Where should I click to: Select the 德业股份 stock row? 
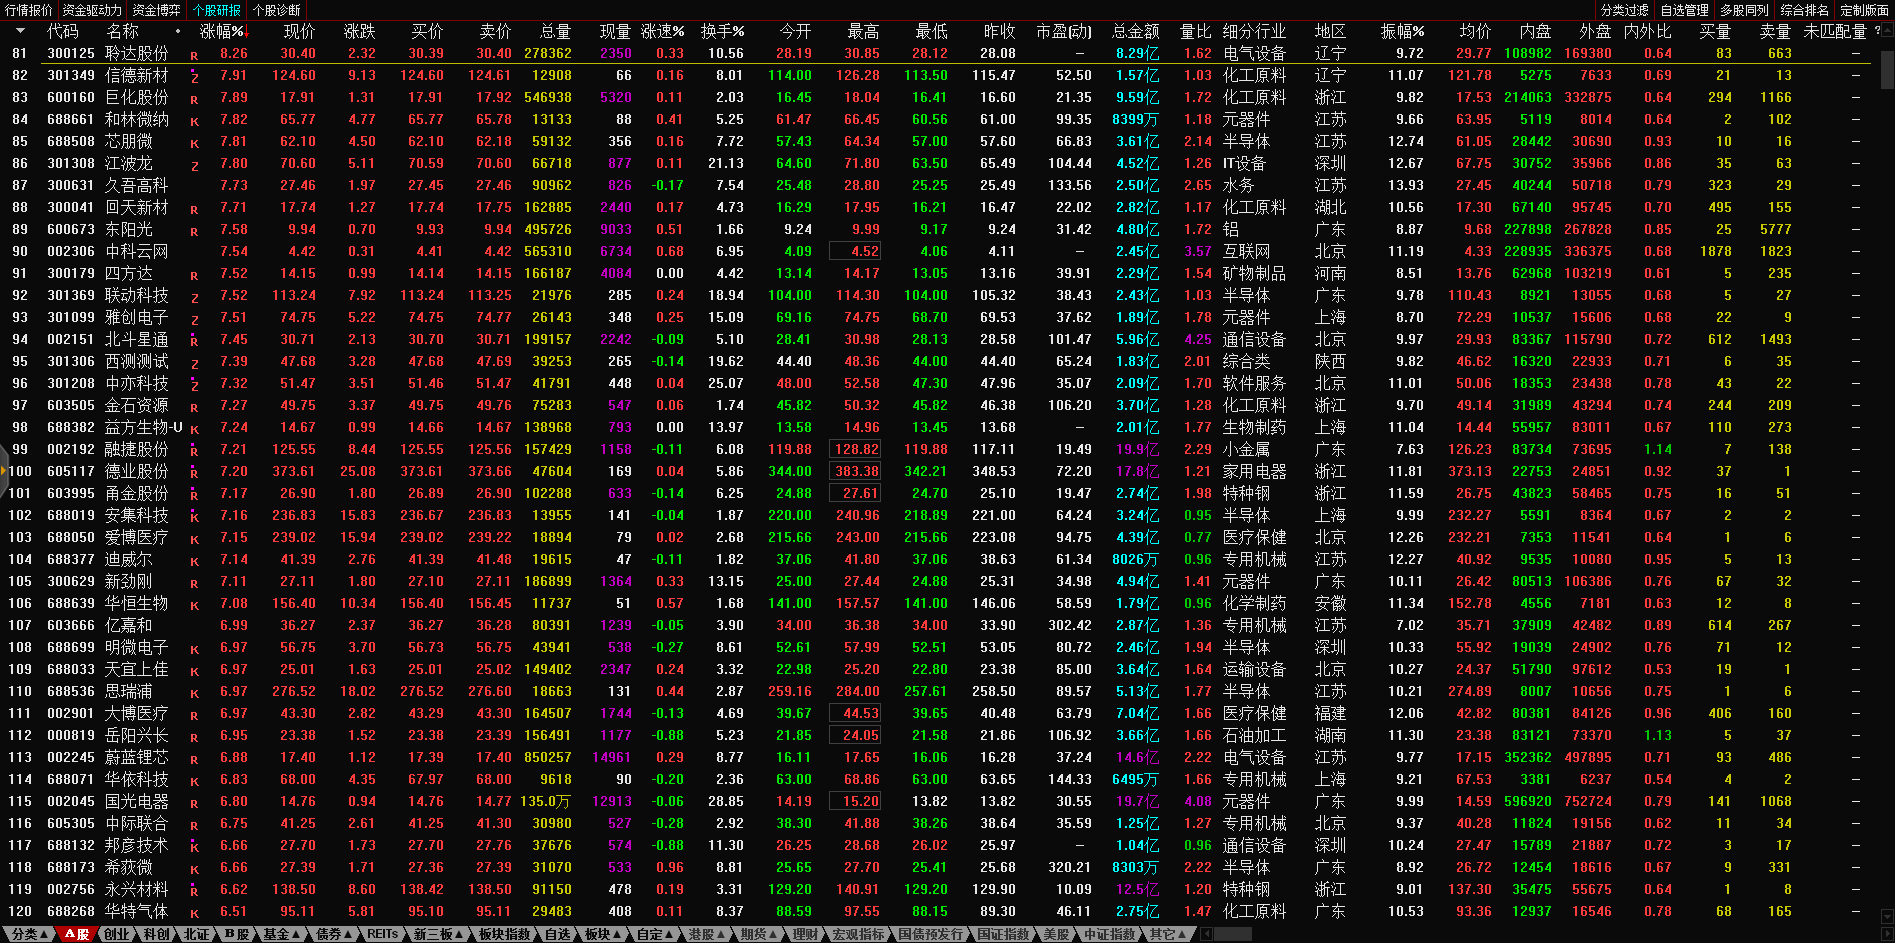click(x=137, y=471)
